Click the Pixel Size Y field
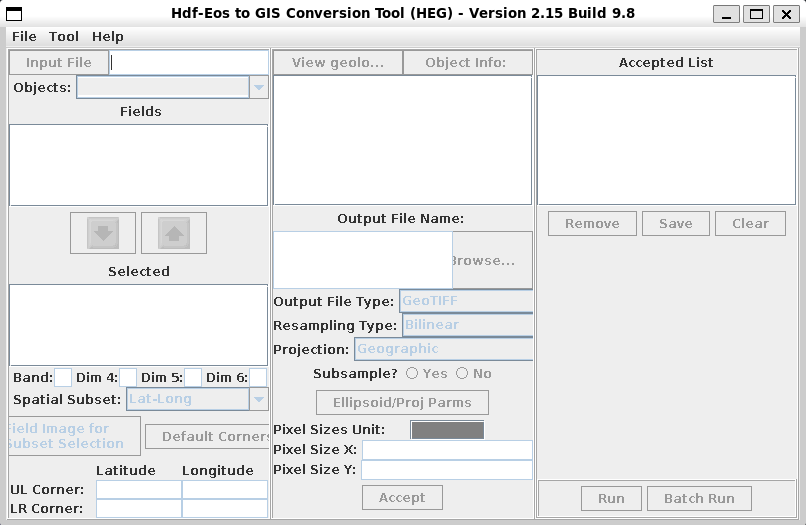806x525 pixels. [447, 470]
